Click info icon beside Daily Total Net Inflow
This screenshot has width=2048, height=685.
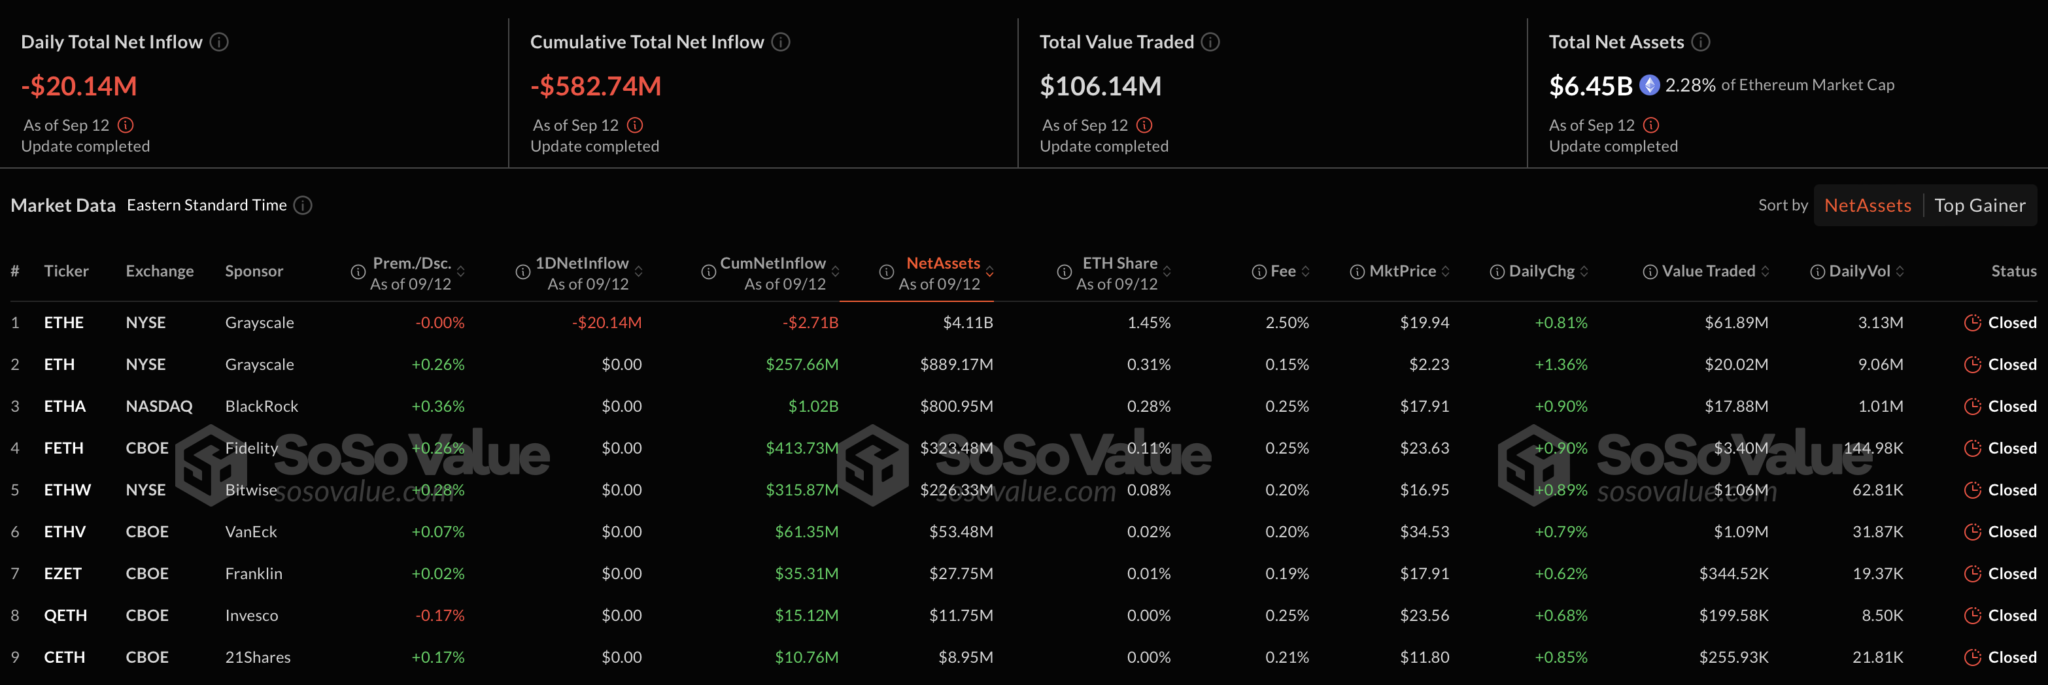point(219,42)
